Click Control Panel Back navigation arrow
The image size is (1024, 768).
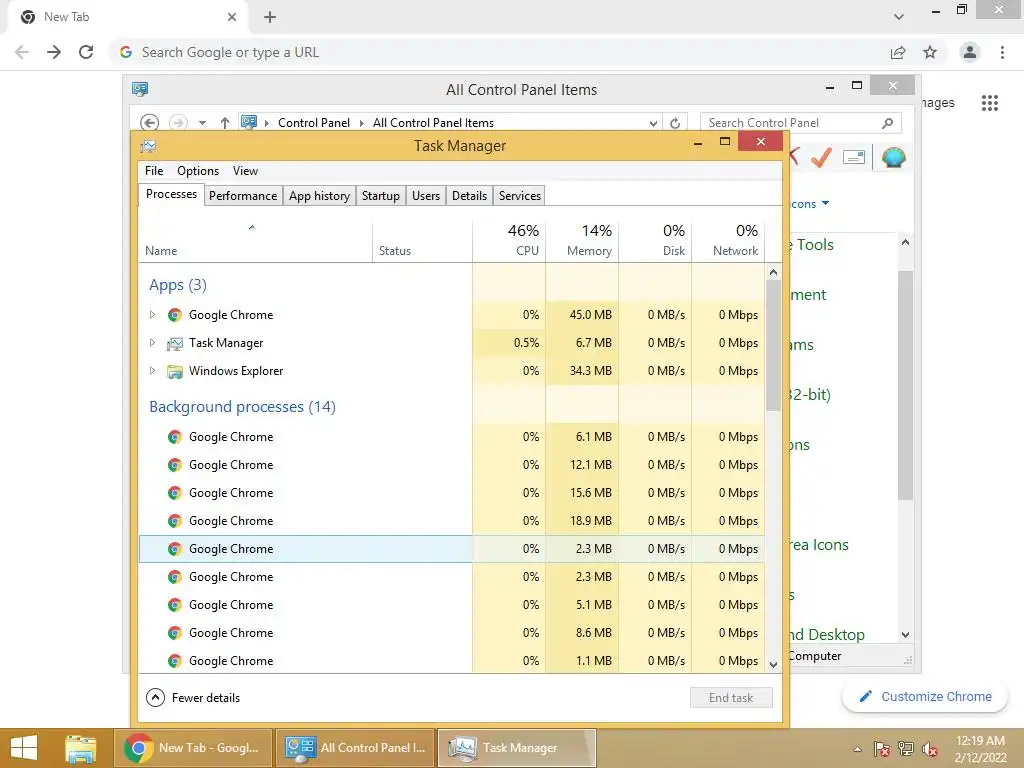point(150,123)
